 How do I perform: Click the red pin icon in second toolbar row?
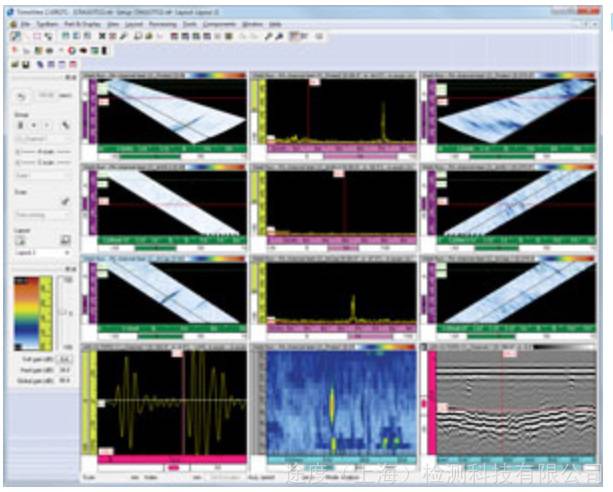[14, 50]
